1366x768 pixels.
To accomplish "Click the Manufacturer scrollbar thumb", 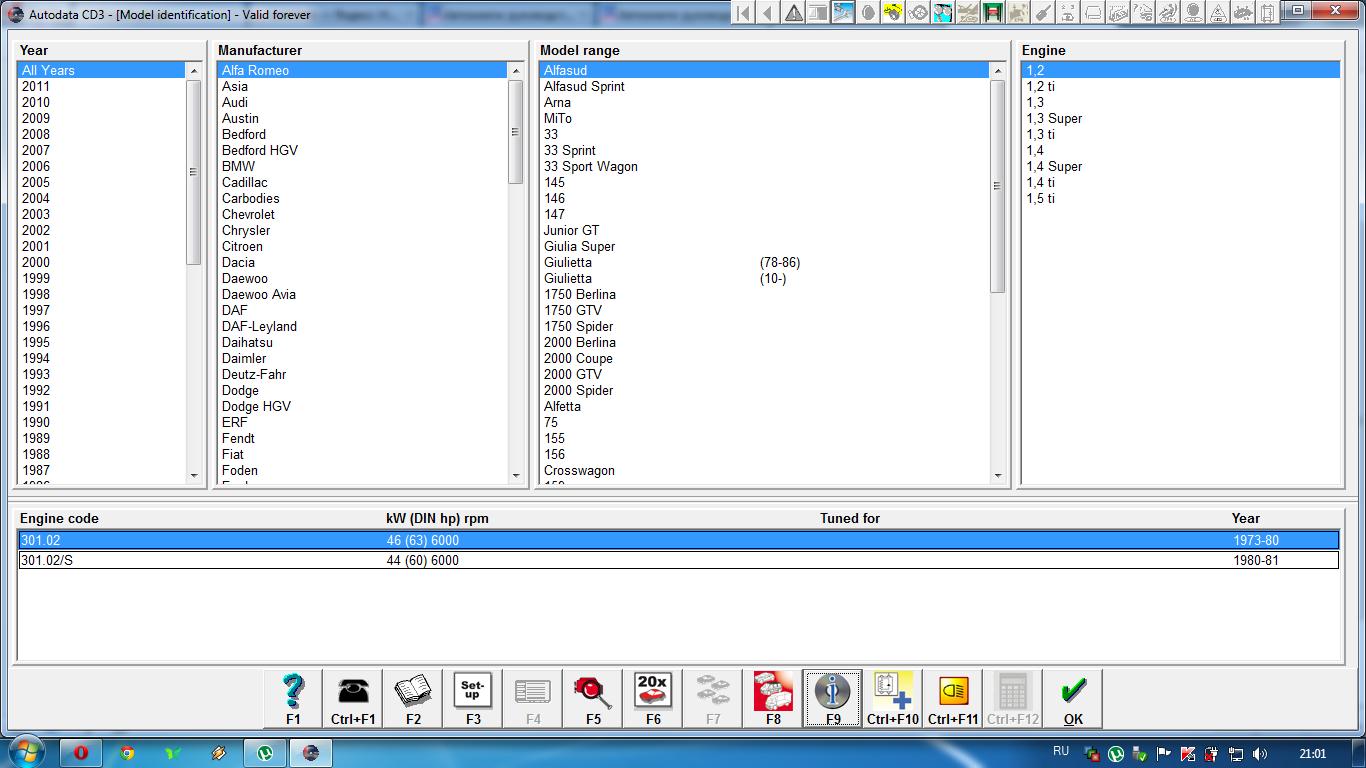I will (x=516, y=131).
